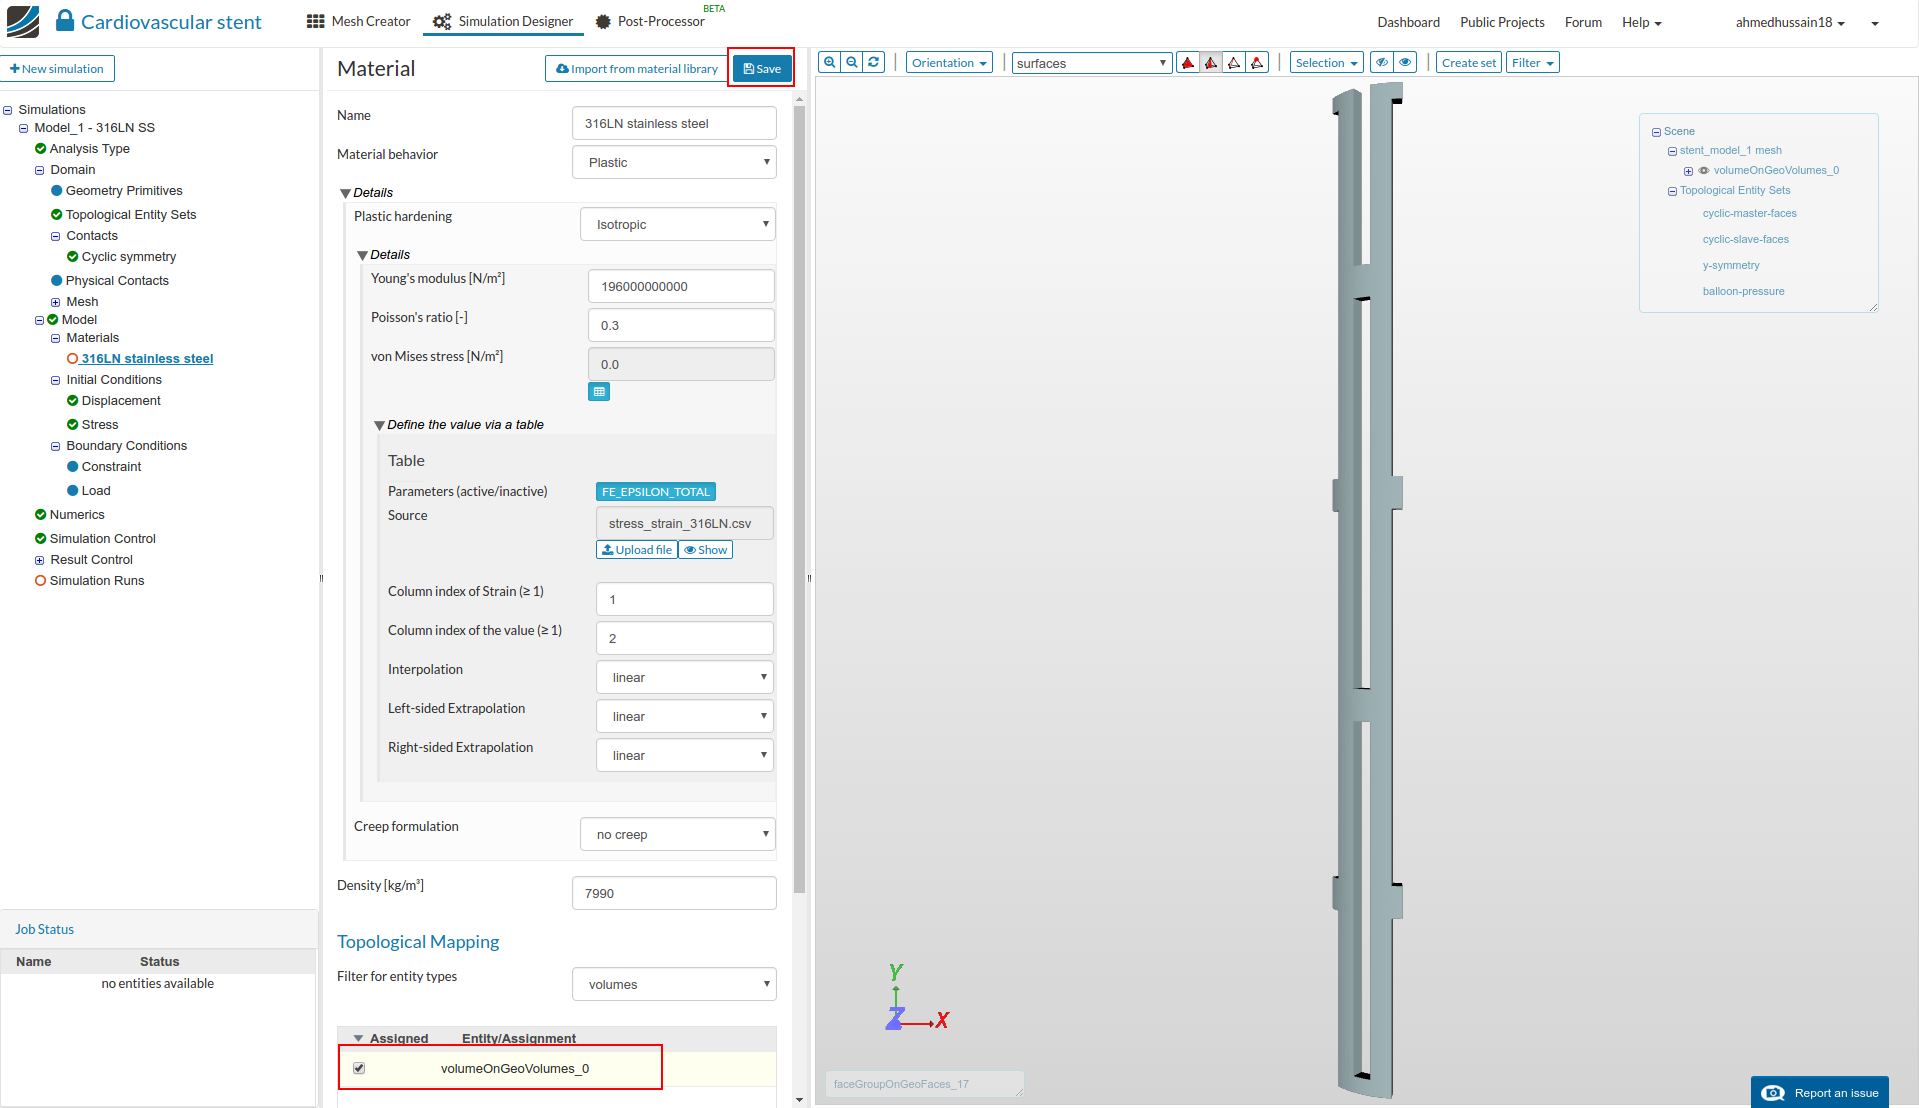
Task: Open the Help menu
Action: [1641, 22]
